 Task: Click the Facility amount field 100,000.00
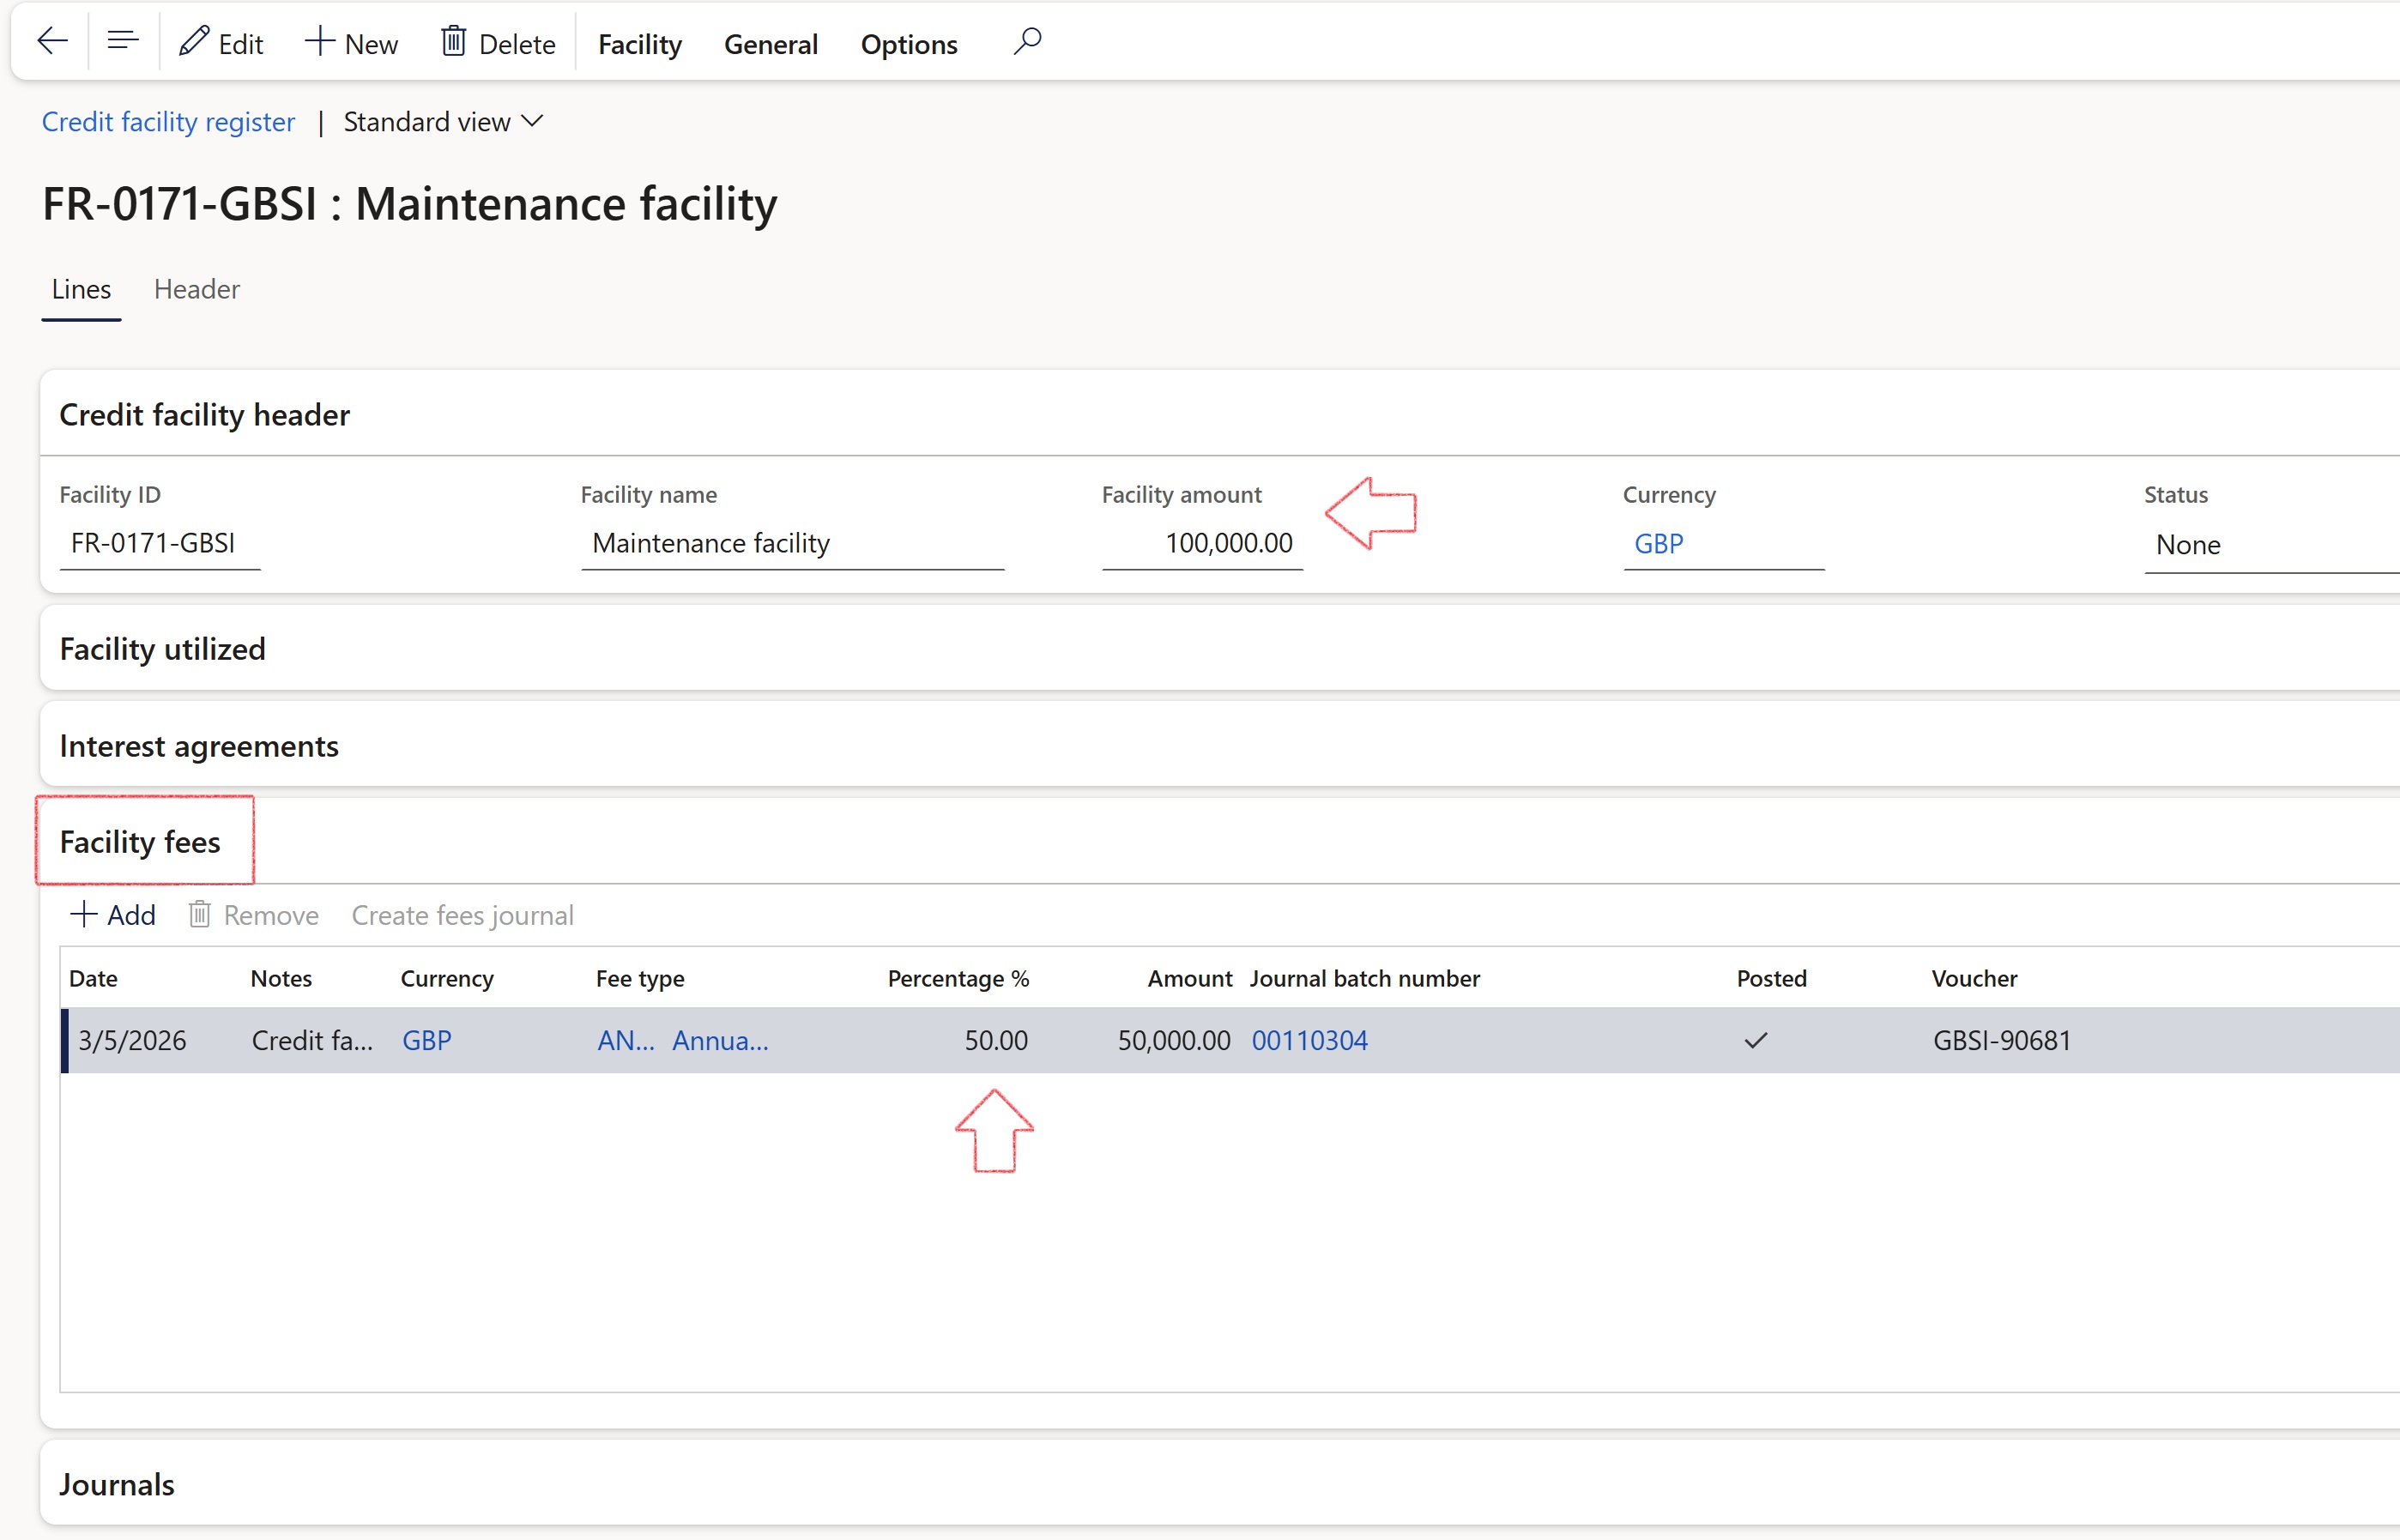[x=1202, y=543]
